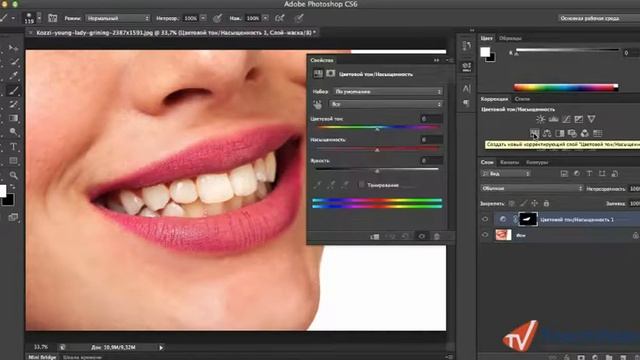The height and width of the screenshot is (360, 640).
Task: Open the tool preset picker arrow
Action: (x=13, y=18)
